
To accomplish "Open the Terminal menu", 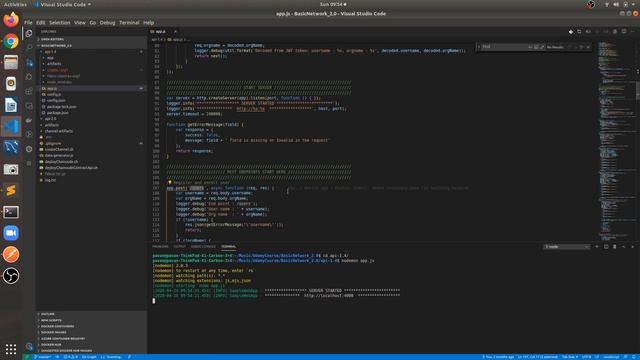I will point(129,23).
